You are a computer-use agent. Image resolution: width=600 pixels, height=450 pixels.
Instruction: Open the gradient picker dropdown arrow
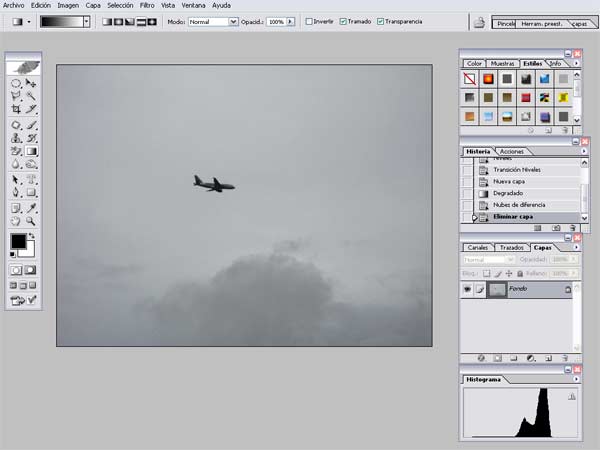[87, 22]
